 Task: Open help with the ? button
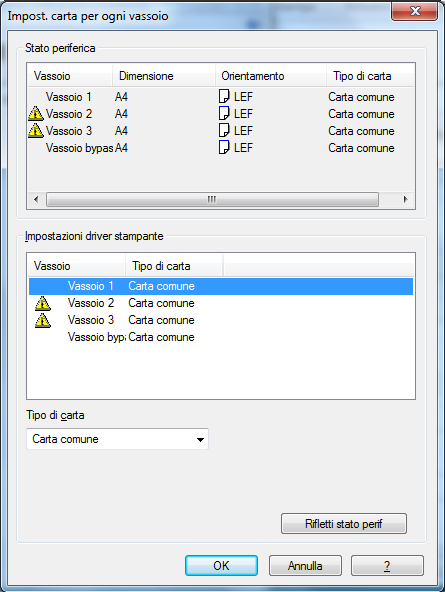[x=387, y=566]
